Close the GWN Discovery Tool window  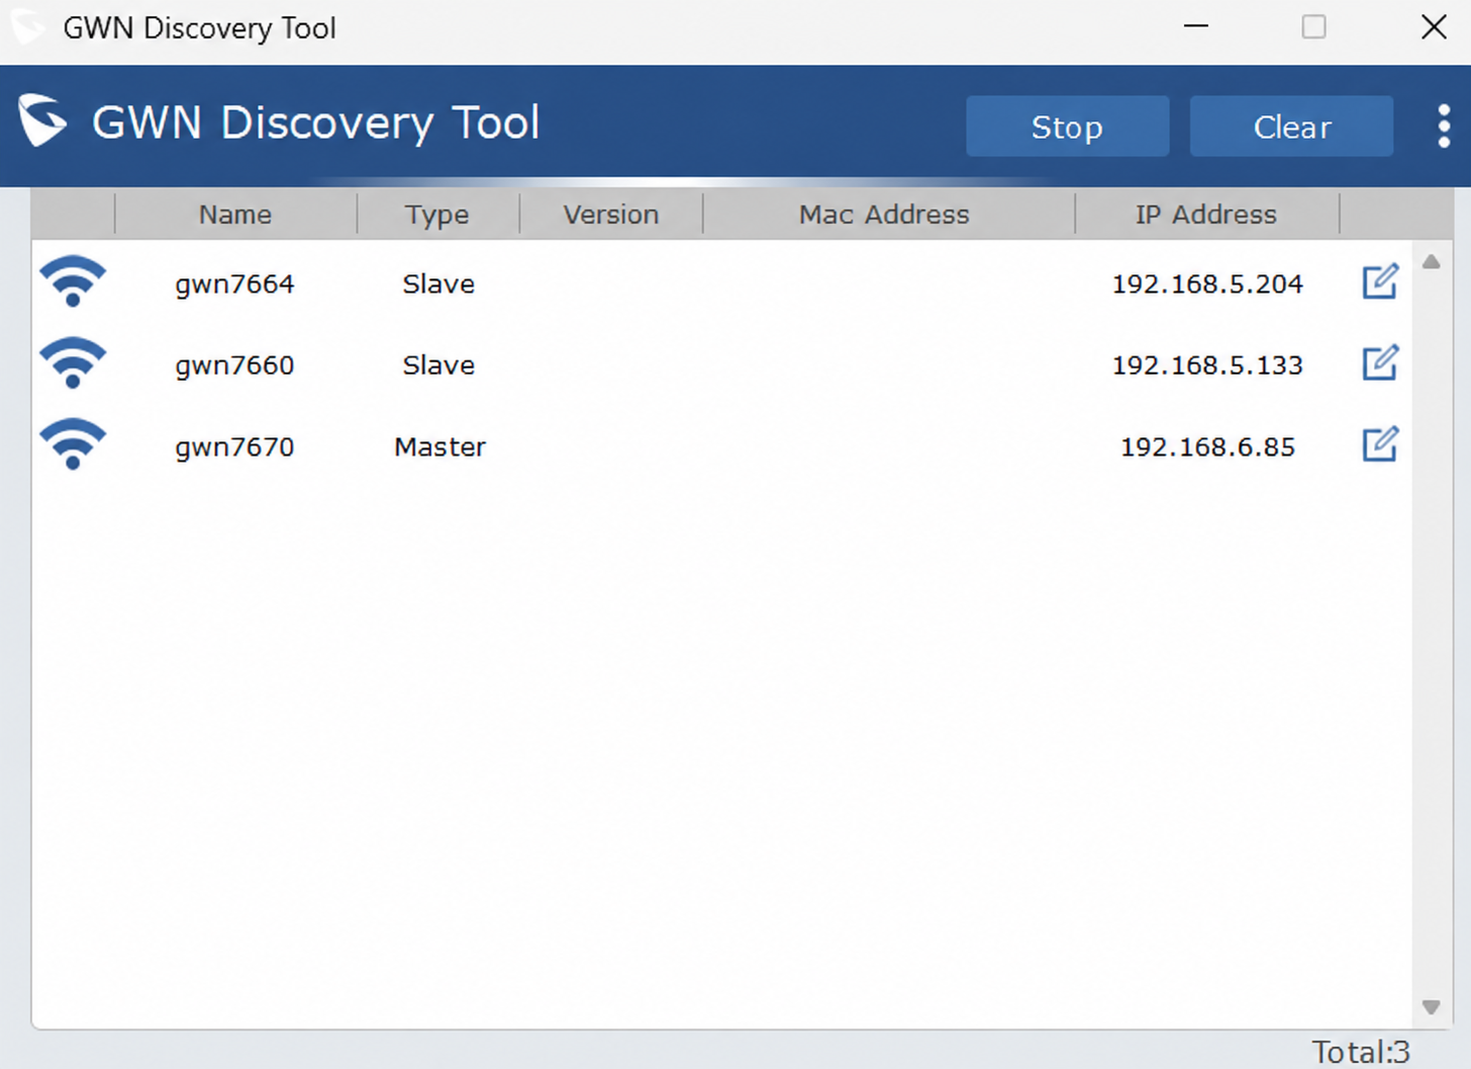click(x=1434, y=27)
